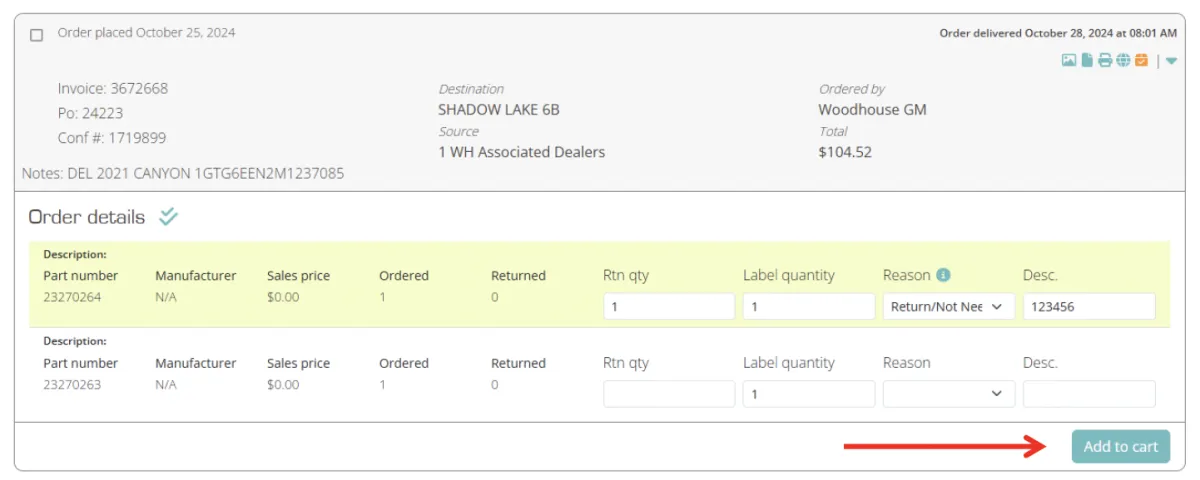Screen dimensions: 1200x480
Task: View the order document icon
Action: click(x=1087, y=61)
